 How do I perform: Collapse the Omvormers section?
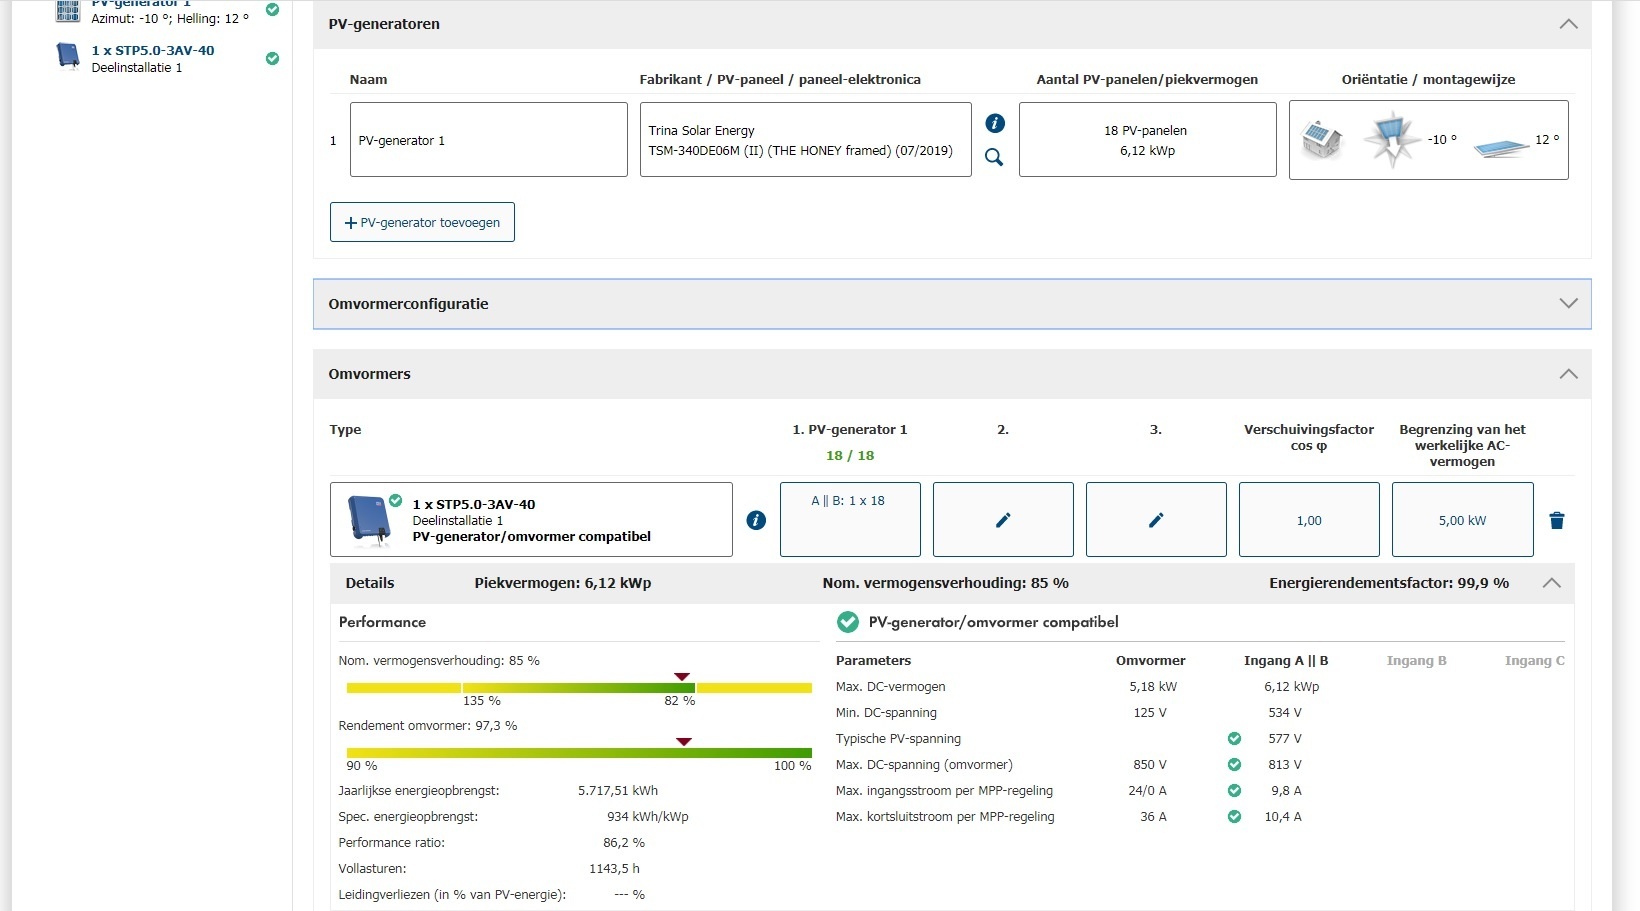[x=1568, y=374]
